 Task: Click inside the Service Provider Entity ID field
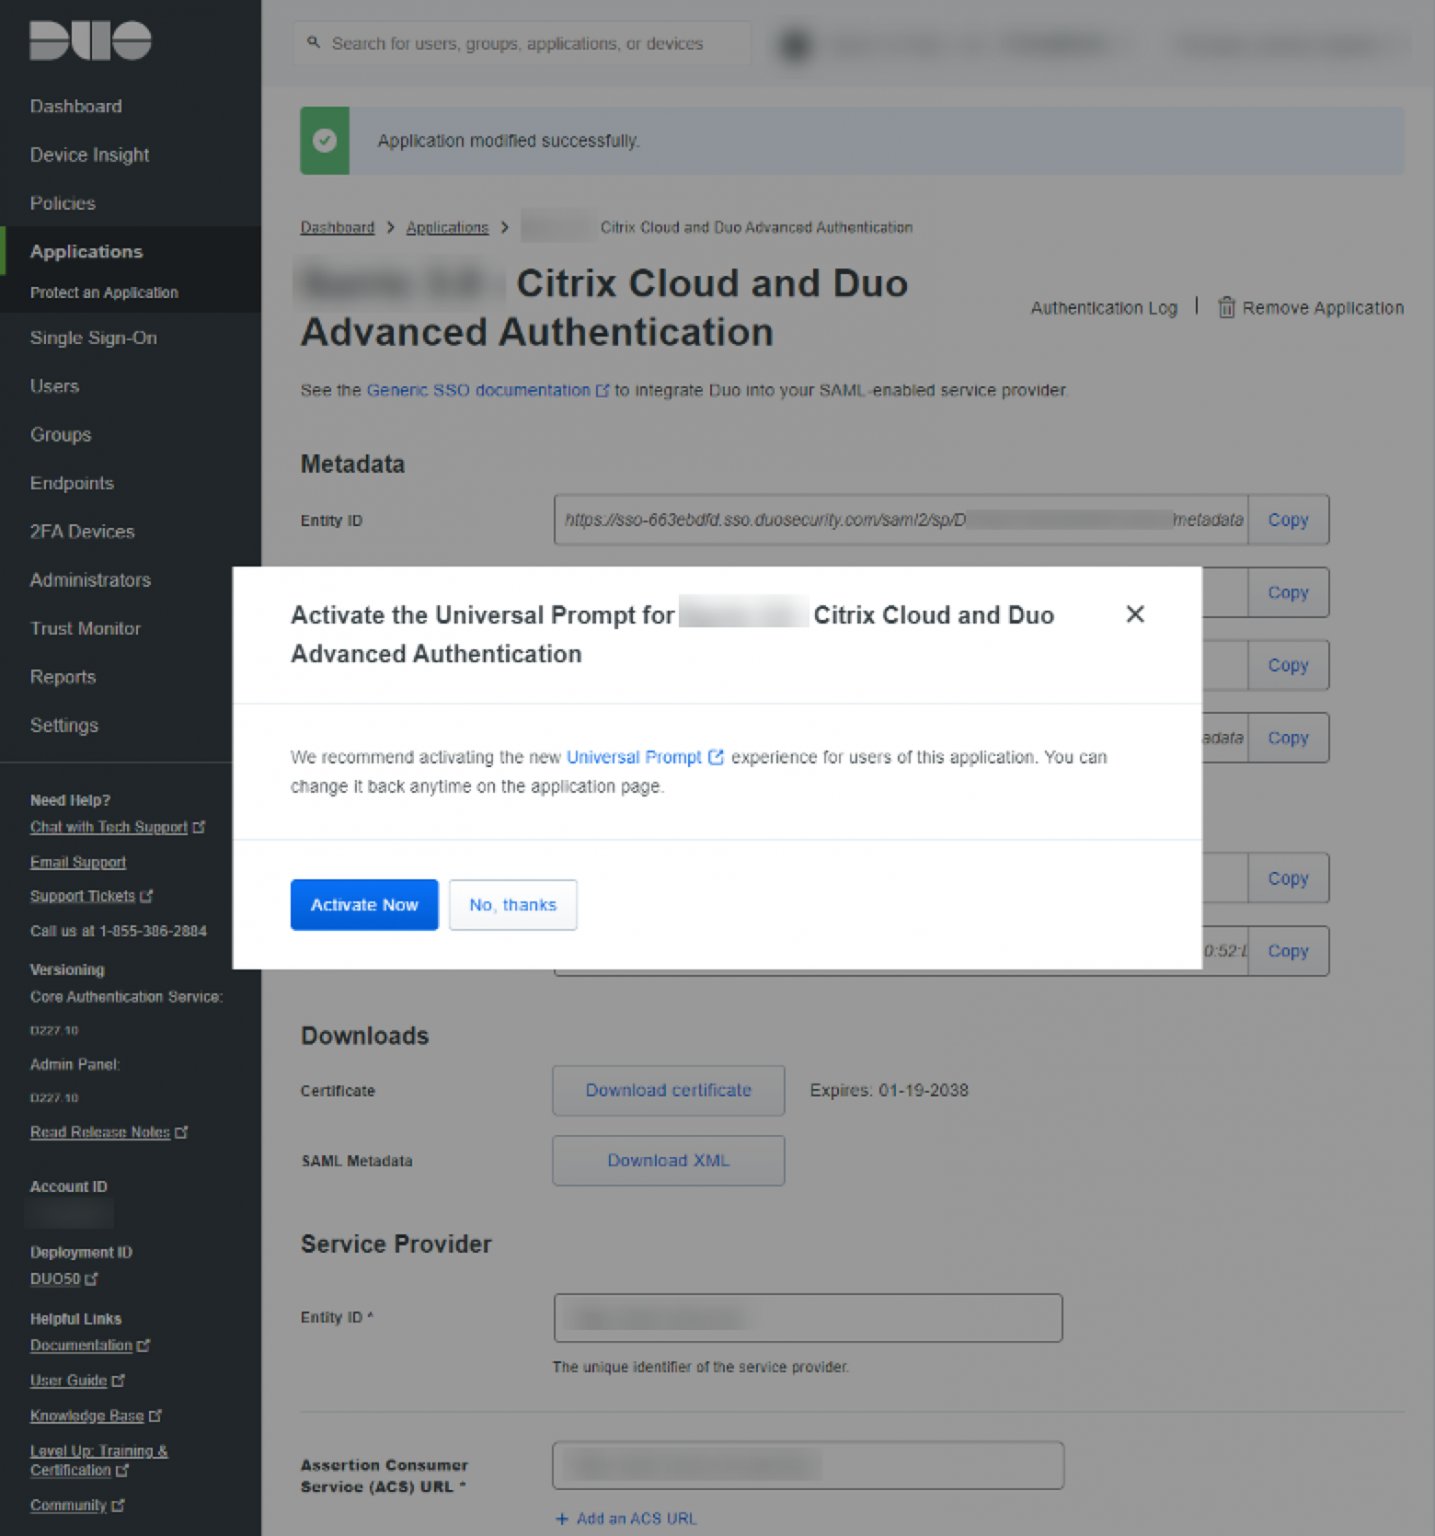coord(807,1317)
